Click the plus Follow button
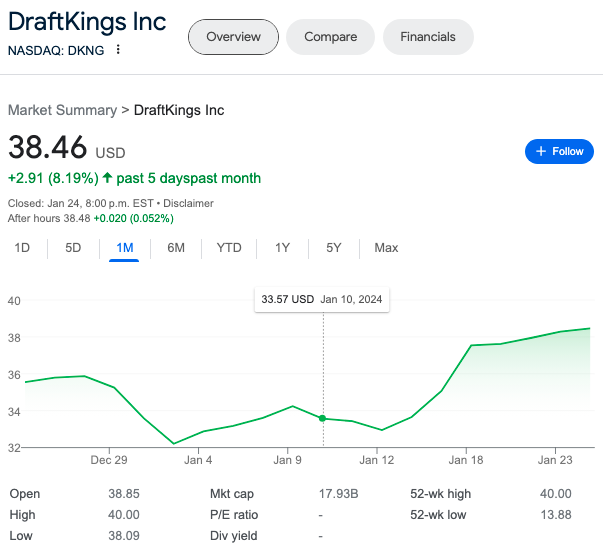The height and width of the screenshot is (558, 603). click(559, 151)
